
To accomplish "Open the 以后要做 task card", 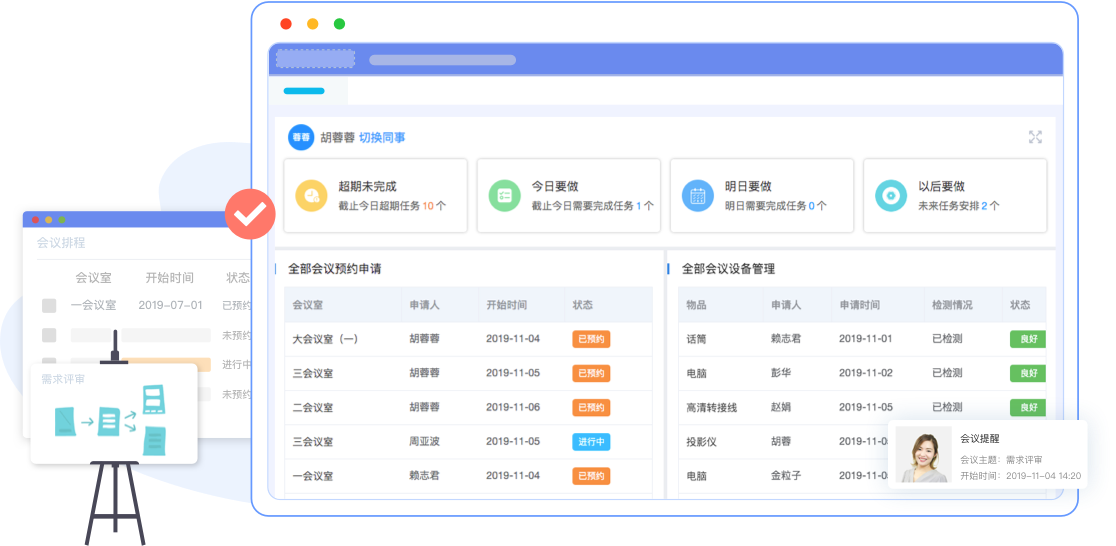I will (x=955, y=196).
